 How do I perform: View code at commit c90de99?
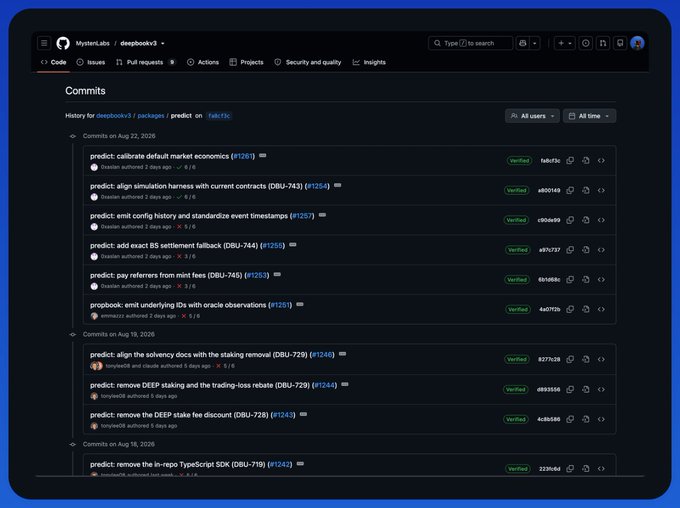tap(586, 220)
